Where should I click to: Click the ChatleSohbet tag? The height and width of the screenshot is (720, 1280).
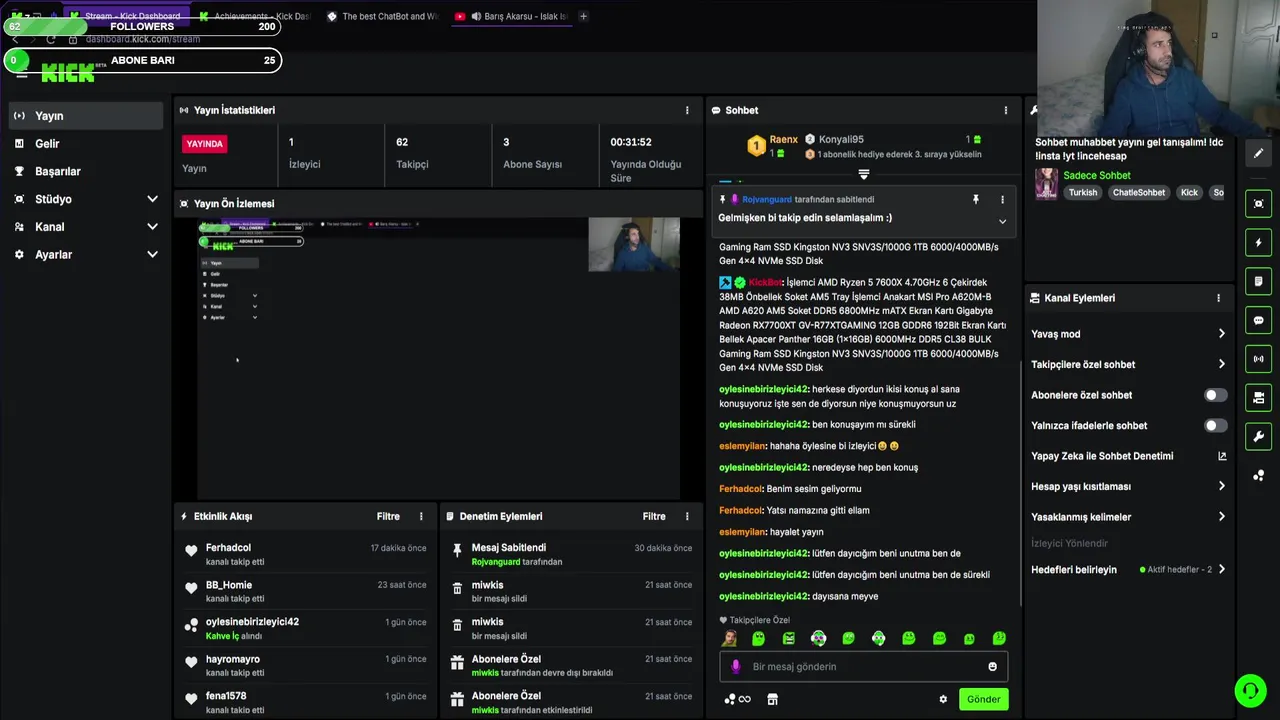pyautogui.click(x=1139, y=192)
